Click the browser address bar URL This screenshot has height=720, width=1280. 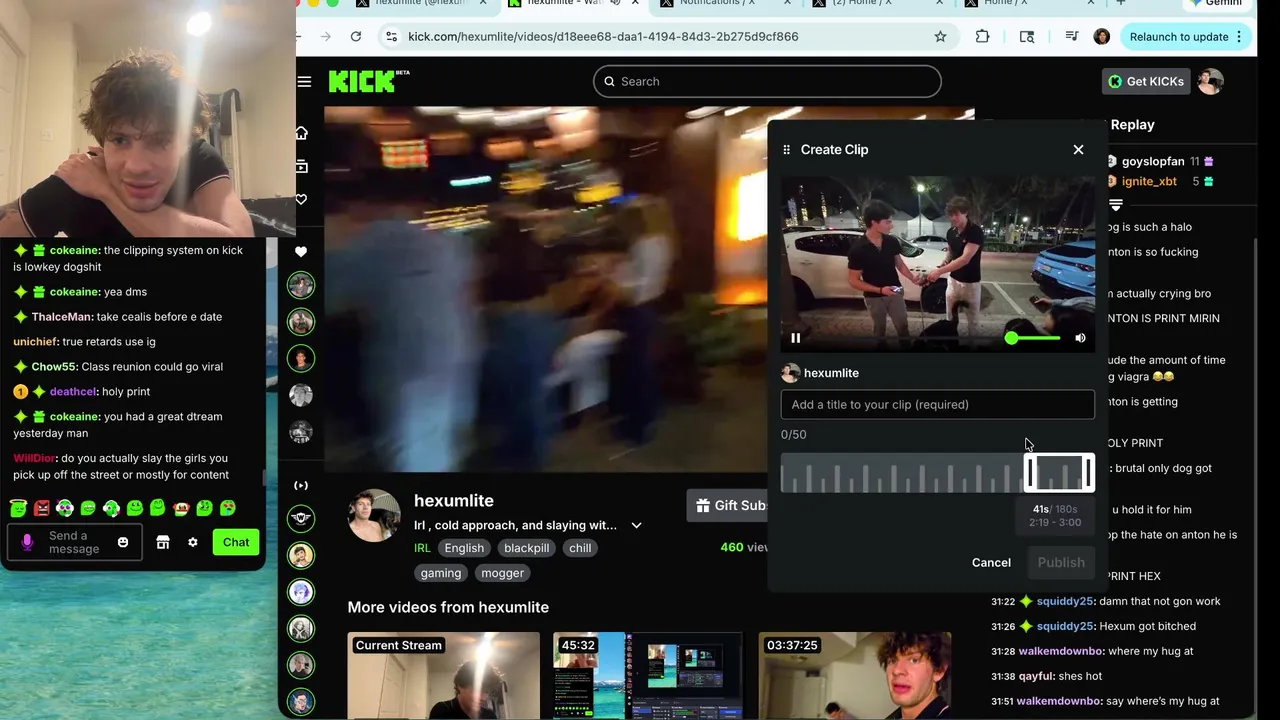click(603, 37)
